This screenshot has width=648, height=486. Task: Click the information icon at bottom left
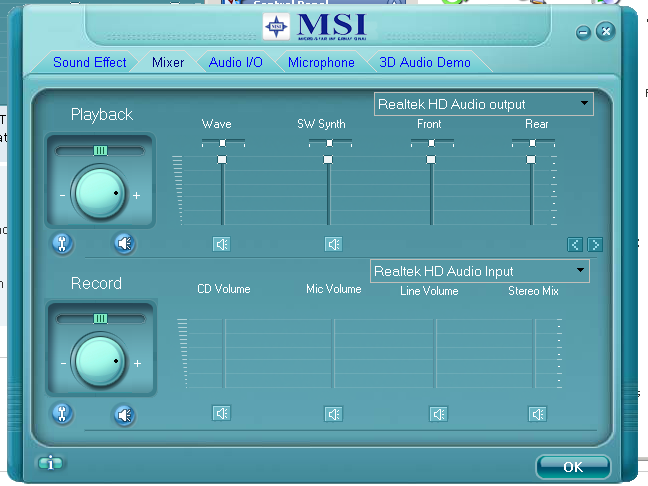tap(50, 463)
